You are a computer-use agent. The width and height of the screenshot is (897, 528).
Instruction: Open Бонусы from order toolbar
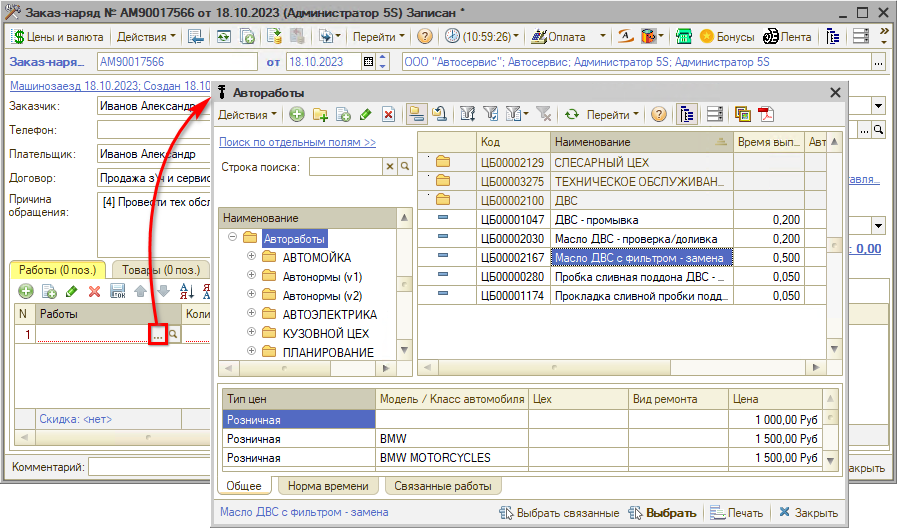point(727,37)
